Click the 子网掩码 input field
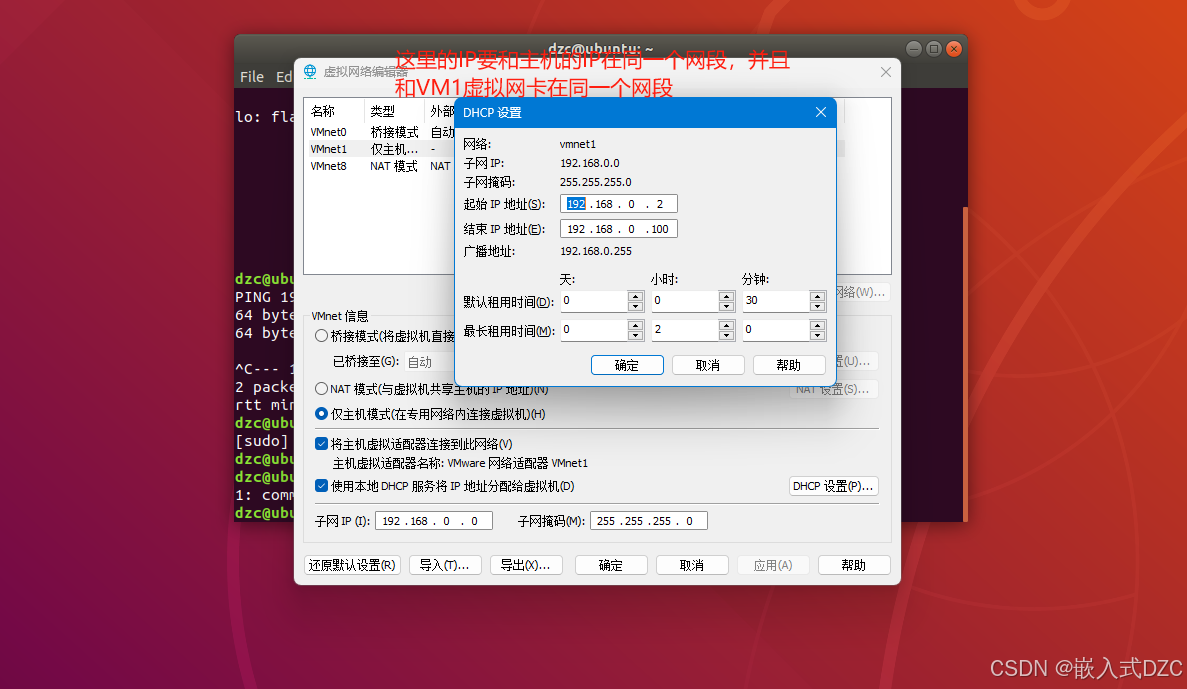1187x689 pixels. tap(649, 521)
